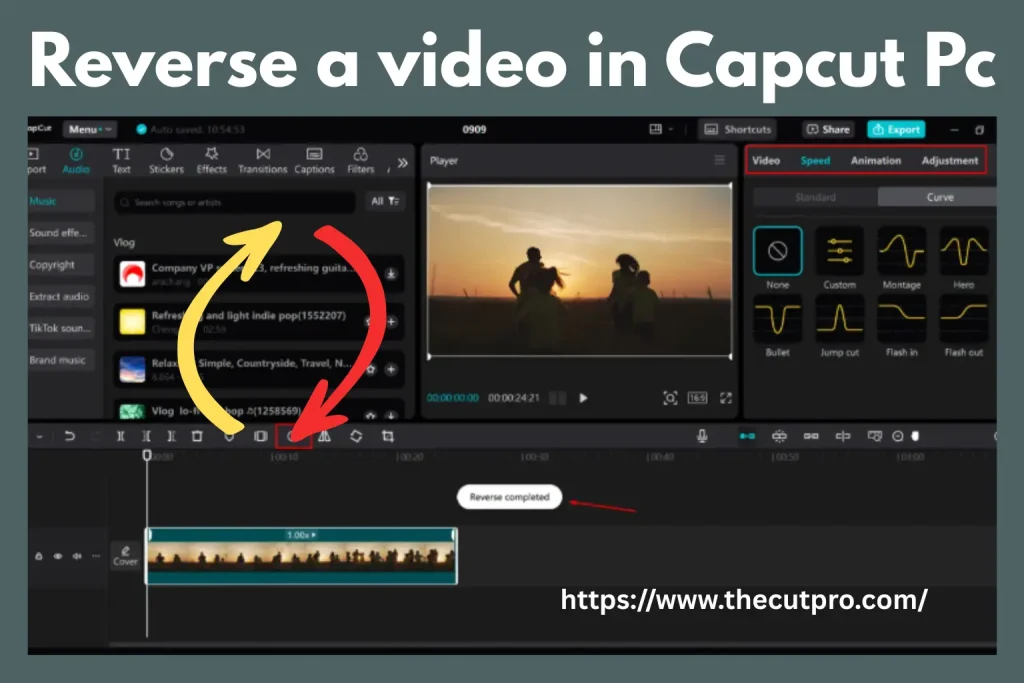Switch to the Speed tab
Viewport: 1024px width, 683px height.
(815, 160)
